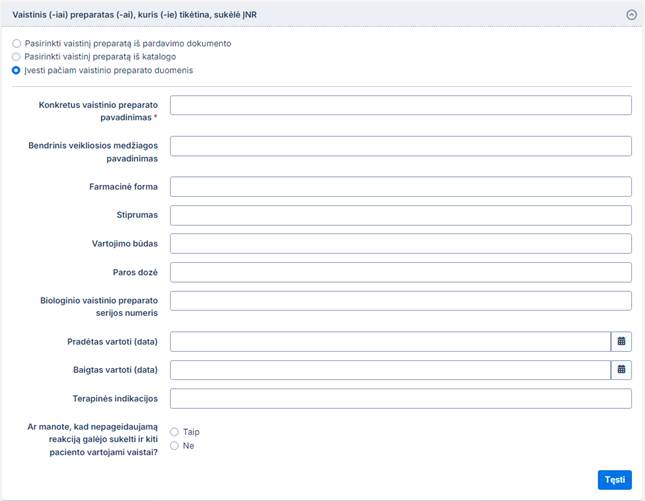This screenshot has height=501, width=645.
Task: Select 'Pasirinkti vaistinį preparatą iš pardavimo dokumento'
Action: tap(17, 44)
